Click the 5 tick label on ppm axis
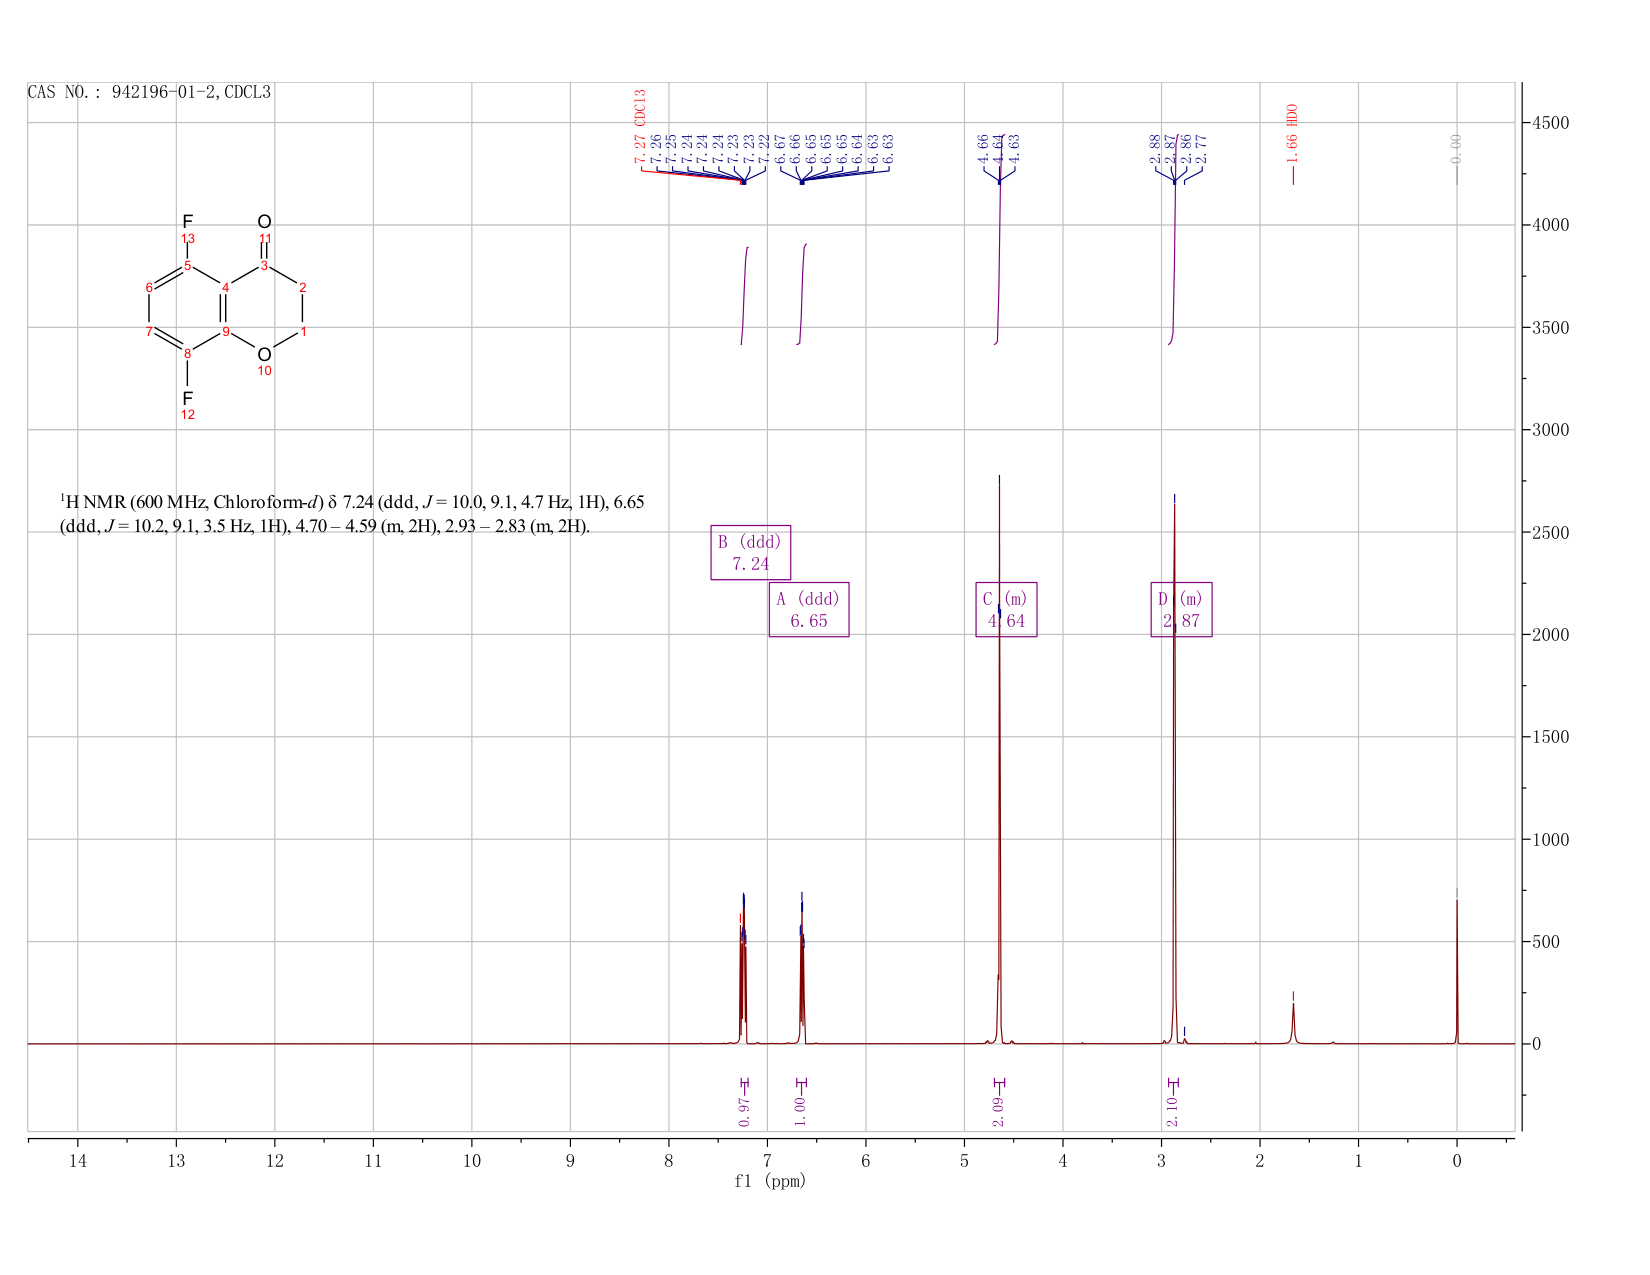Image resolution: width=1650 pixels, height=1275 pixels. click(964, 1161)
